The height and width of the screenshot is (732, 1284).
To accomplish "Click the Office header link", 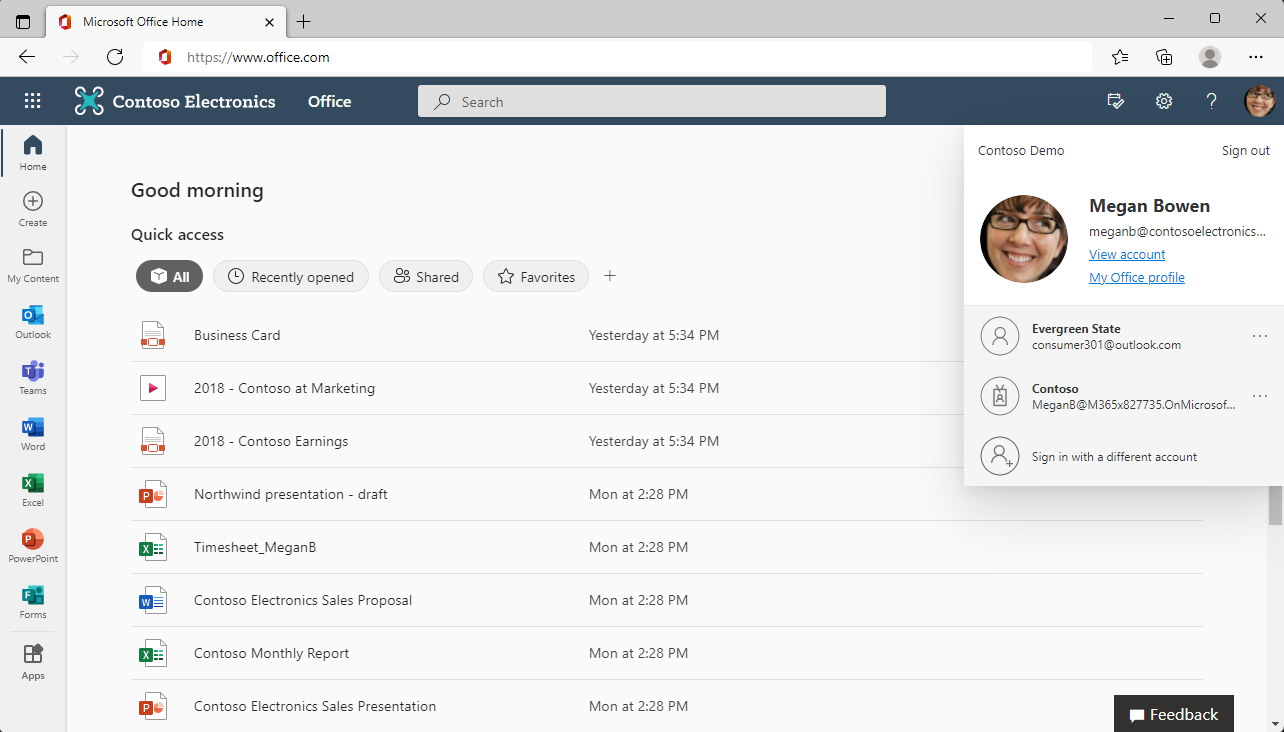I will pos(330,101).
